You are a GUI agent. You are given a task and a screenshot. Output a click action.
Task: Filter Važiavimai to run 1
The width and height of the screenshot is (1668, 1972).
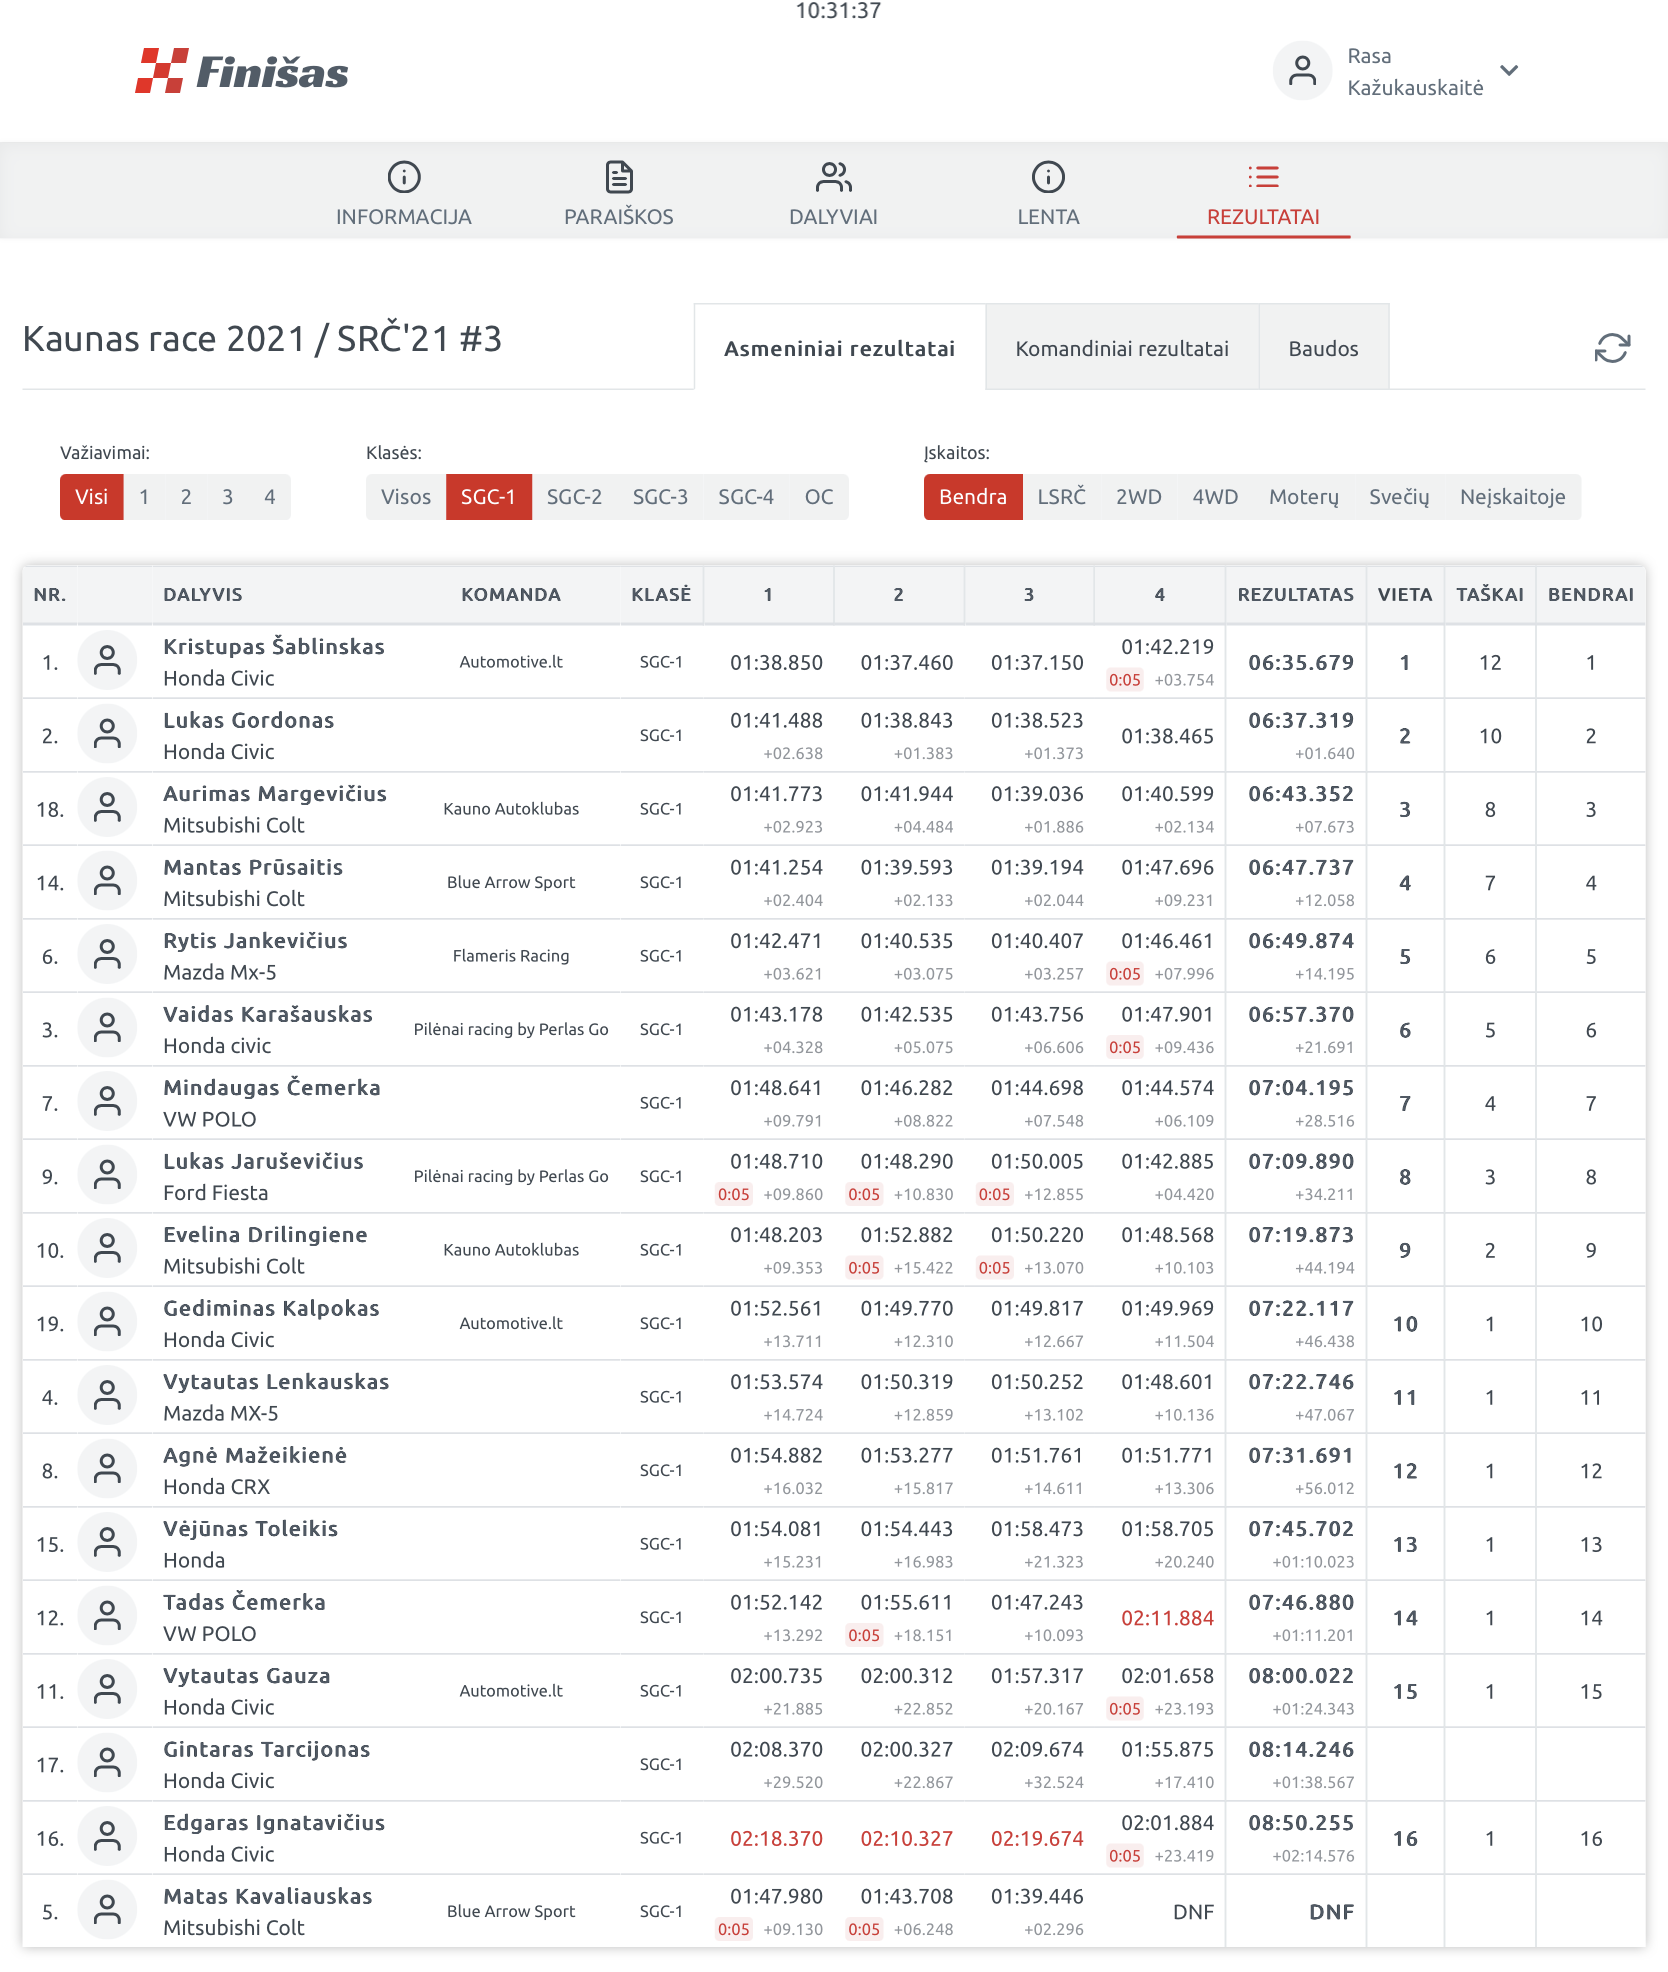pyautogui.click(x=144, y=497)
